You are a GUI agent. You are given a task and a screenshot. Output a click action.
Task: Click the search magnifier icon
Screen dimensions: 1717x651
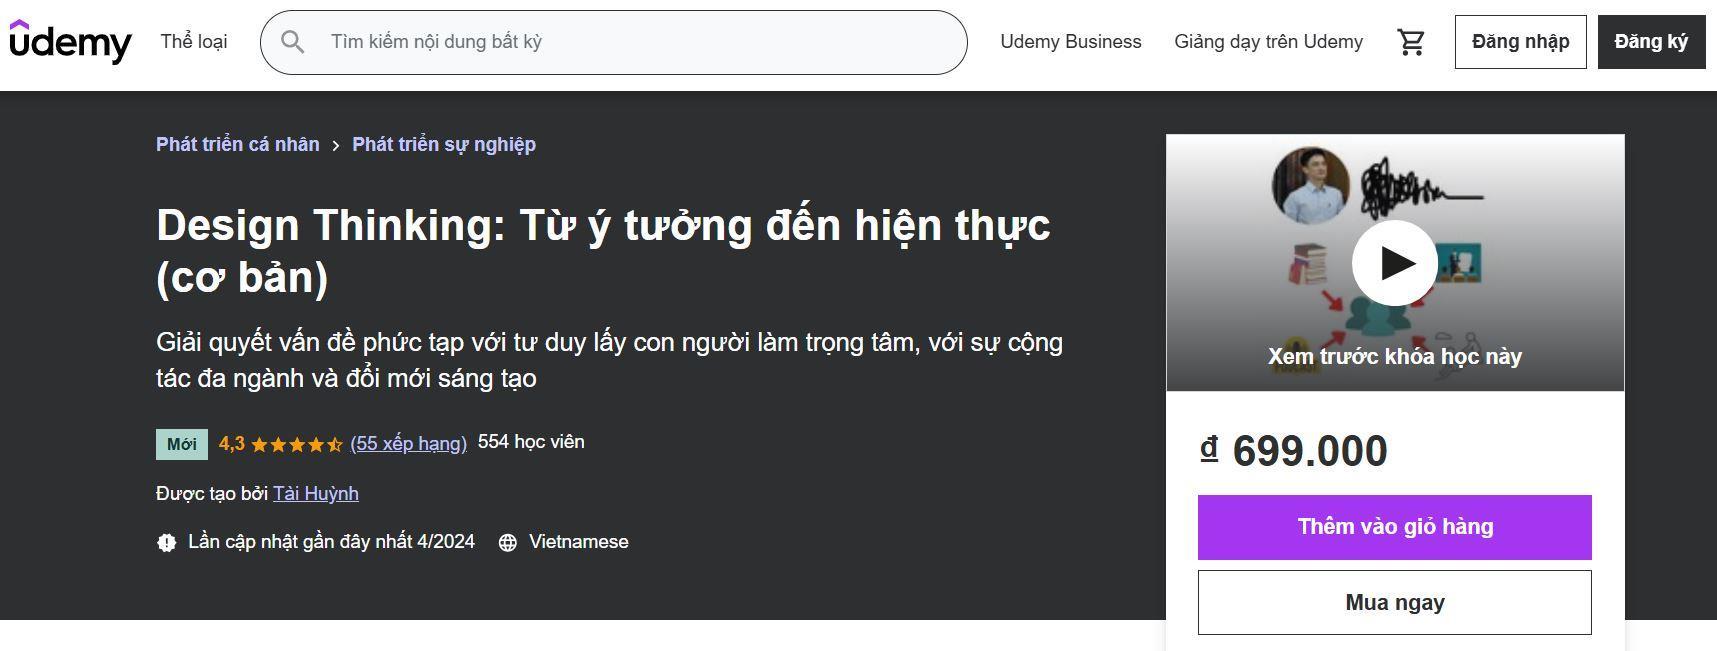[x=292, y=42]
